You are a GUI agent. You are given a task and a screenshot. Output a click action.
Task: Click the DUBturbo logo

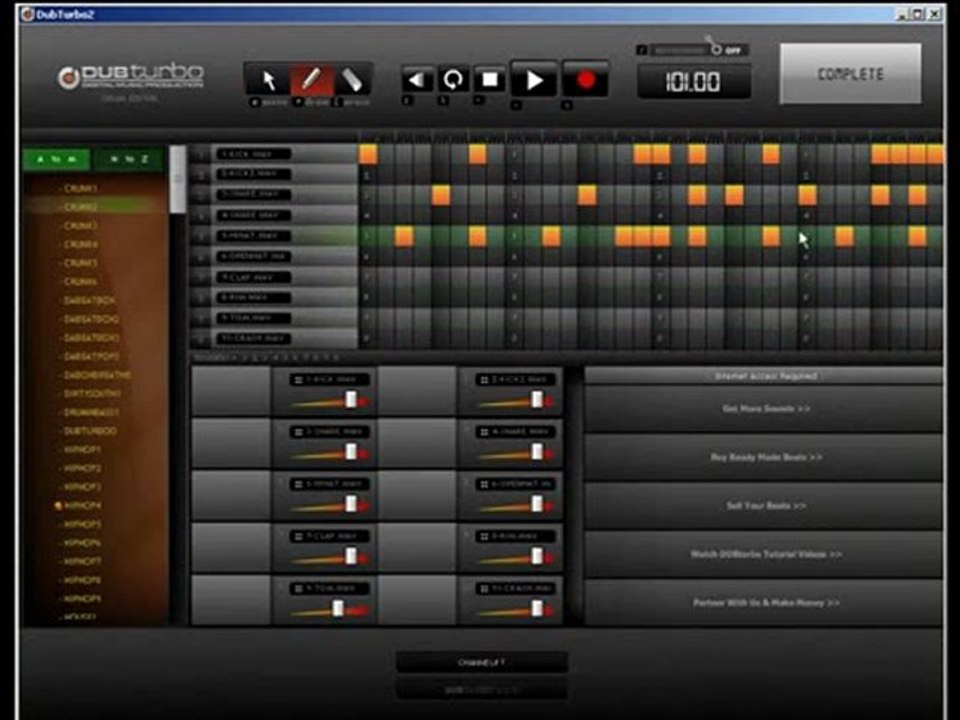pyautogui.click(x=131, y=78)
